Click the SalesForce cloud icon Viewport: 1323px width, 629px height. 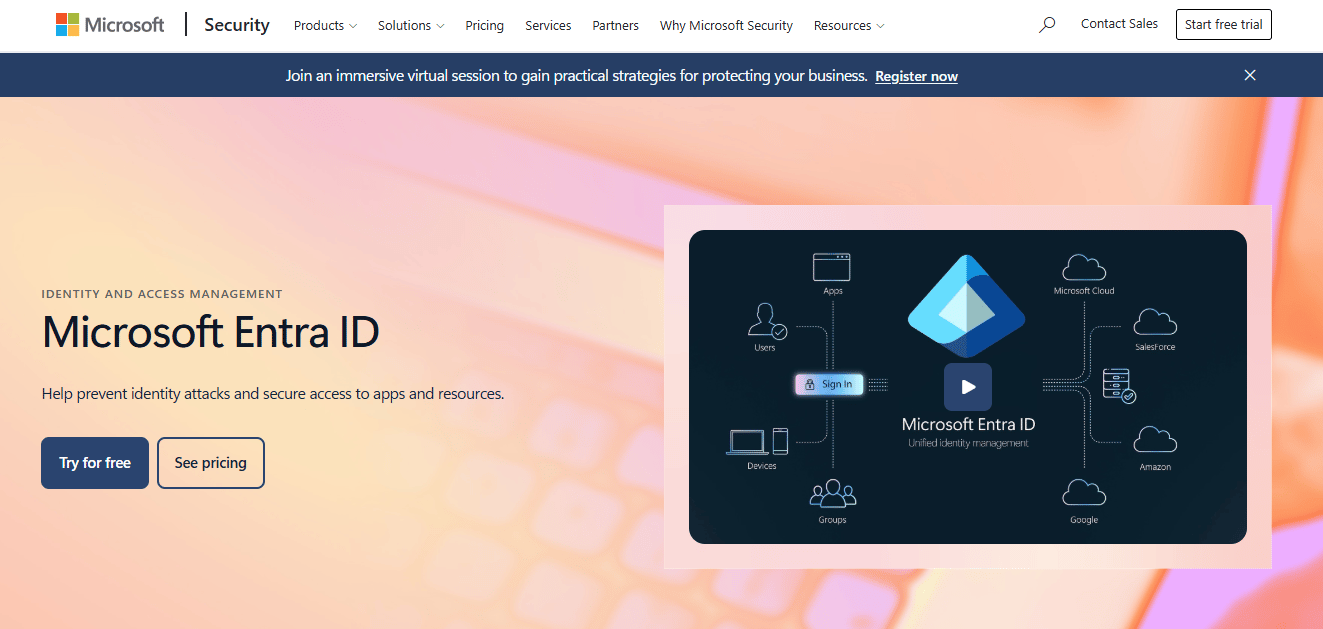pyautogui.click(x=1155, y=322)
